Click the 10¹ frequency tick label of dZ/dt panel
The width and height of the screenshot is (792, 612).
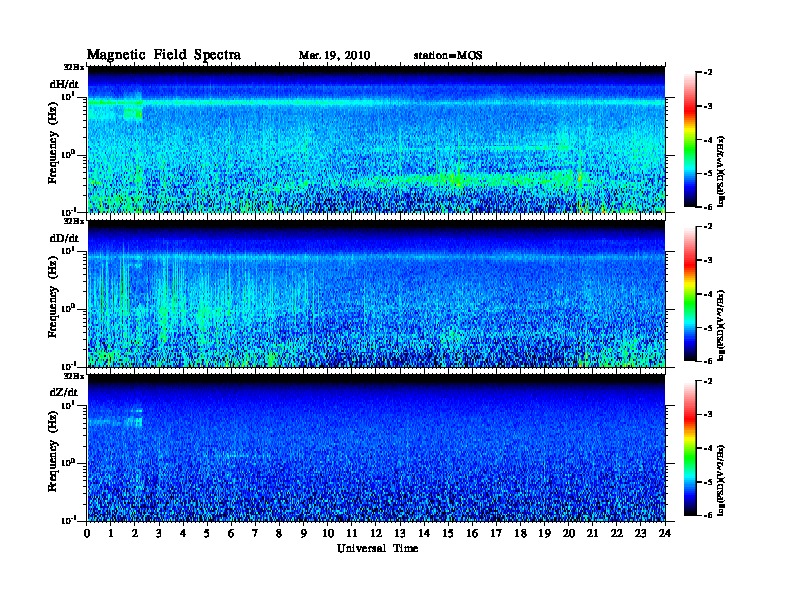68,405
